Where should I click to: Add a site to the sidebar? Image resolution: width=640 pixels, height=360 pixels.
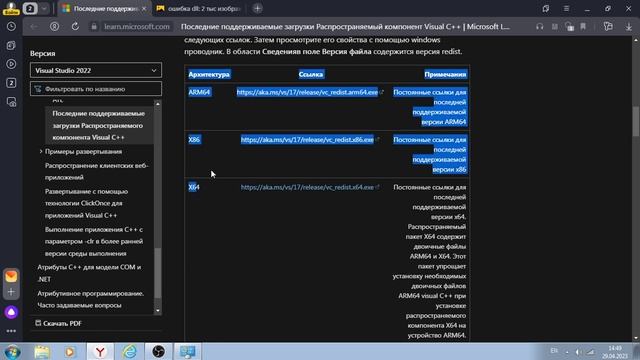11,292
